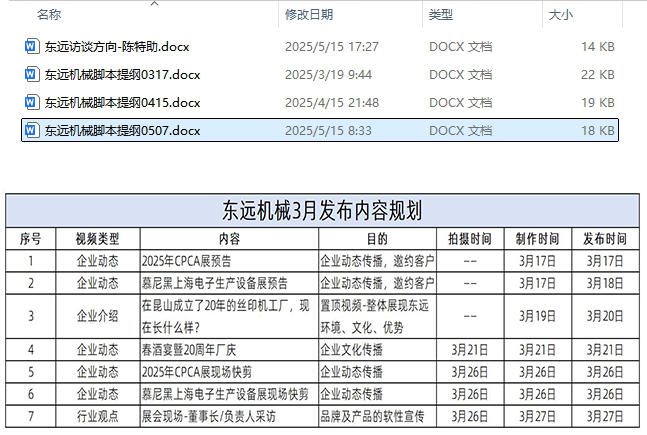Click the 制作时间 header cell

(538, 239)
